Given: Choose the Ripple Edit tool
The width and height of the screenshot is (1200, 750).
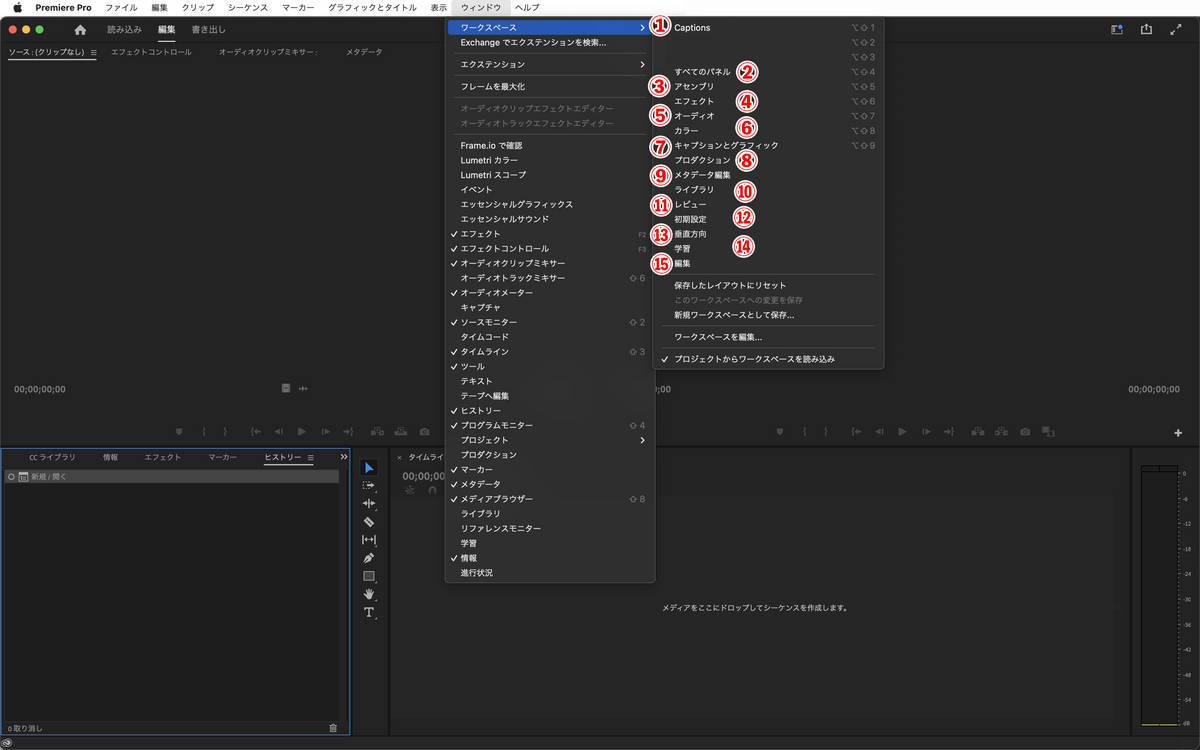Looking at the screenshot, I should point(369,504).
